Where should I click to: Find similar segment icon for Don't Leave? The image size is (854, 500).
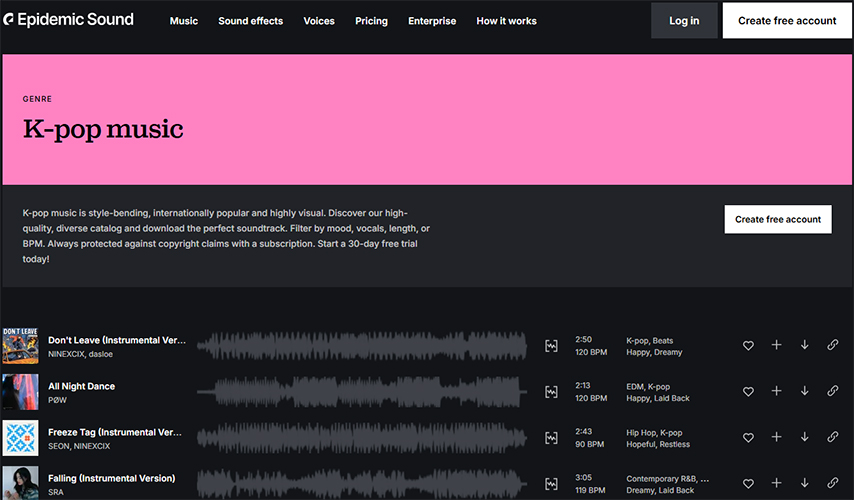[551, 345]
